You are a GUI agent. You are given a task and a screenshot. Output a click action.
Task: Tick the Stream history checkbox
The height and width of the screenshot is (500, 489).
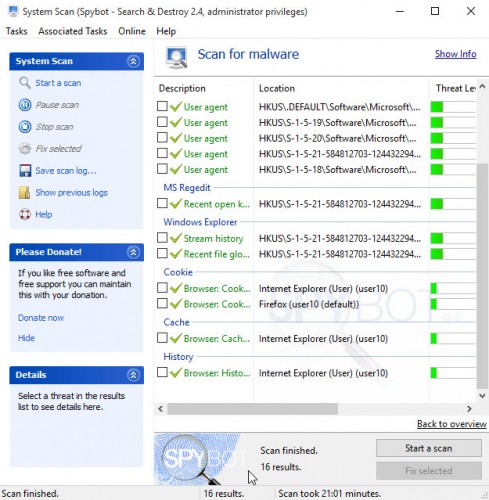pyautogui.click(x=162, y=238)
